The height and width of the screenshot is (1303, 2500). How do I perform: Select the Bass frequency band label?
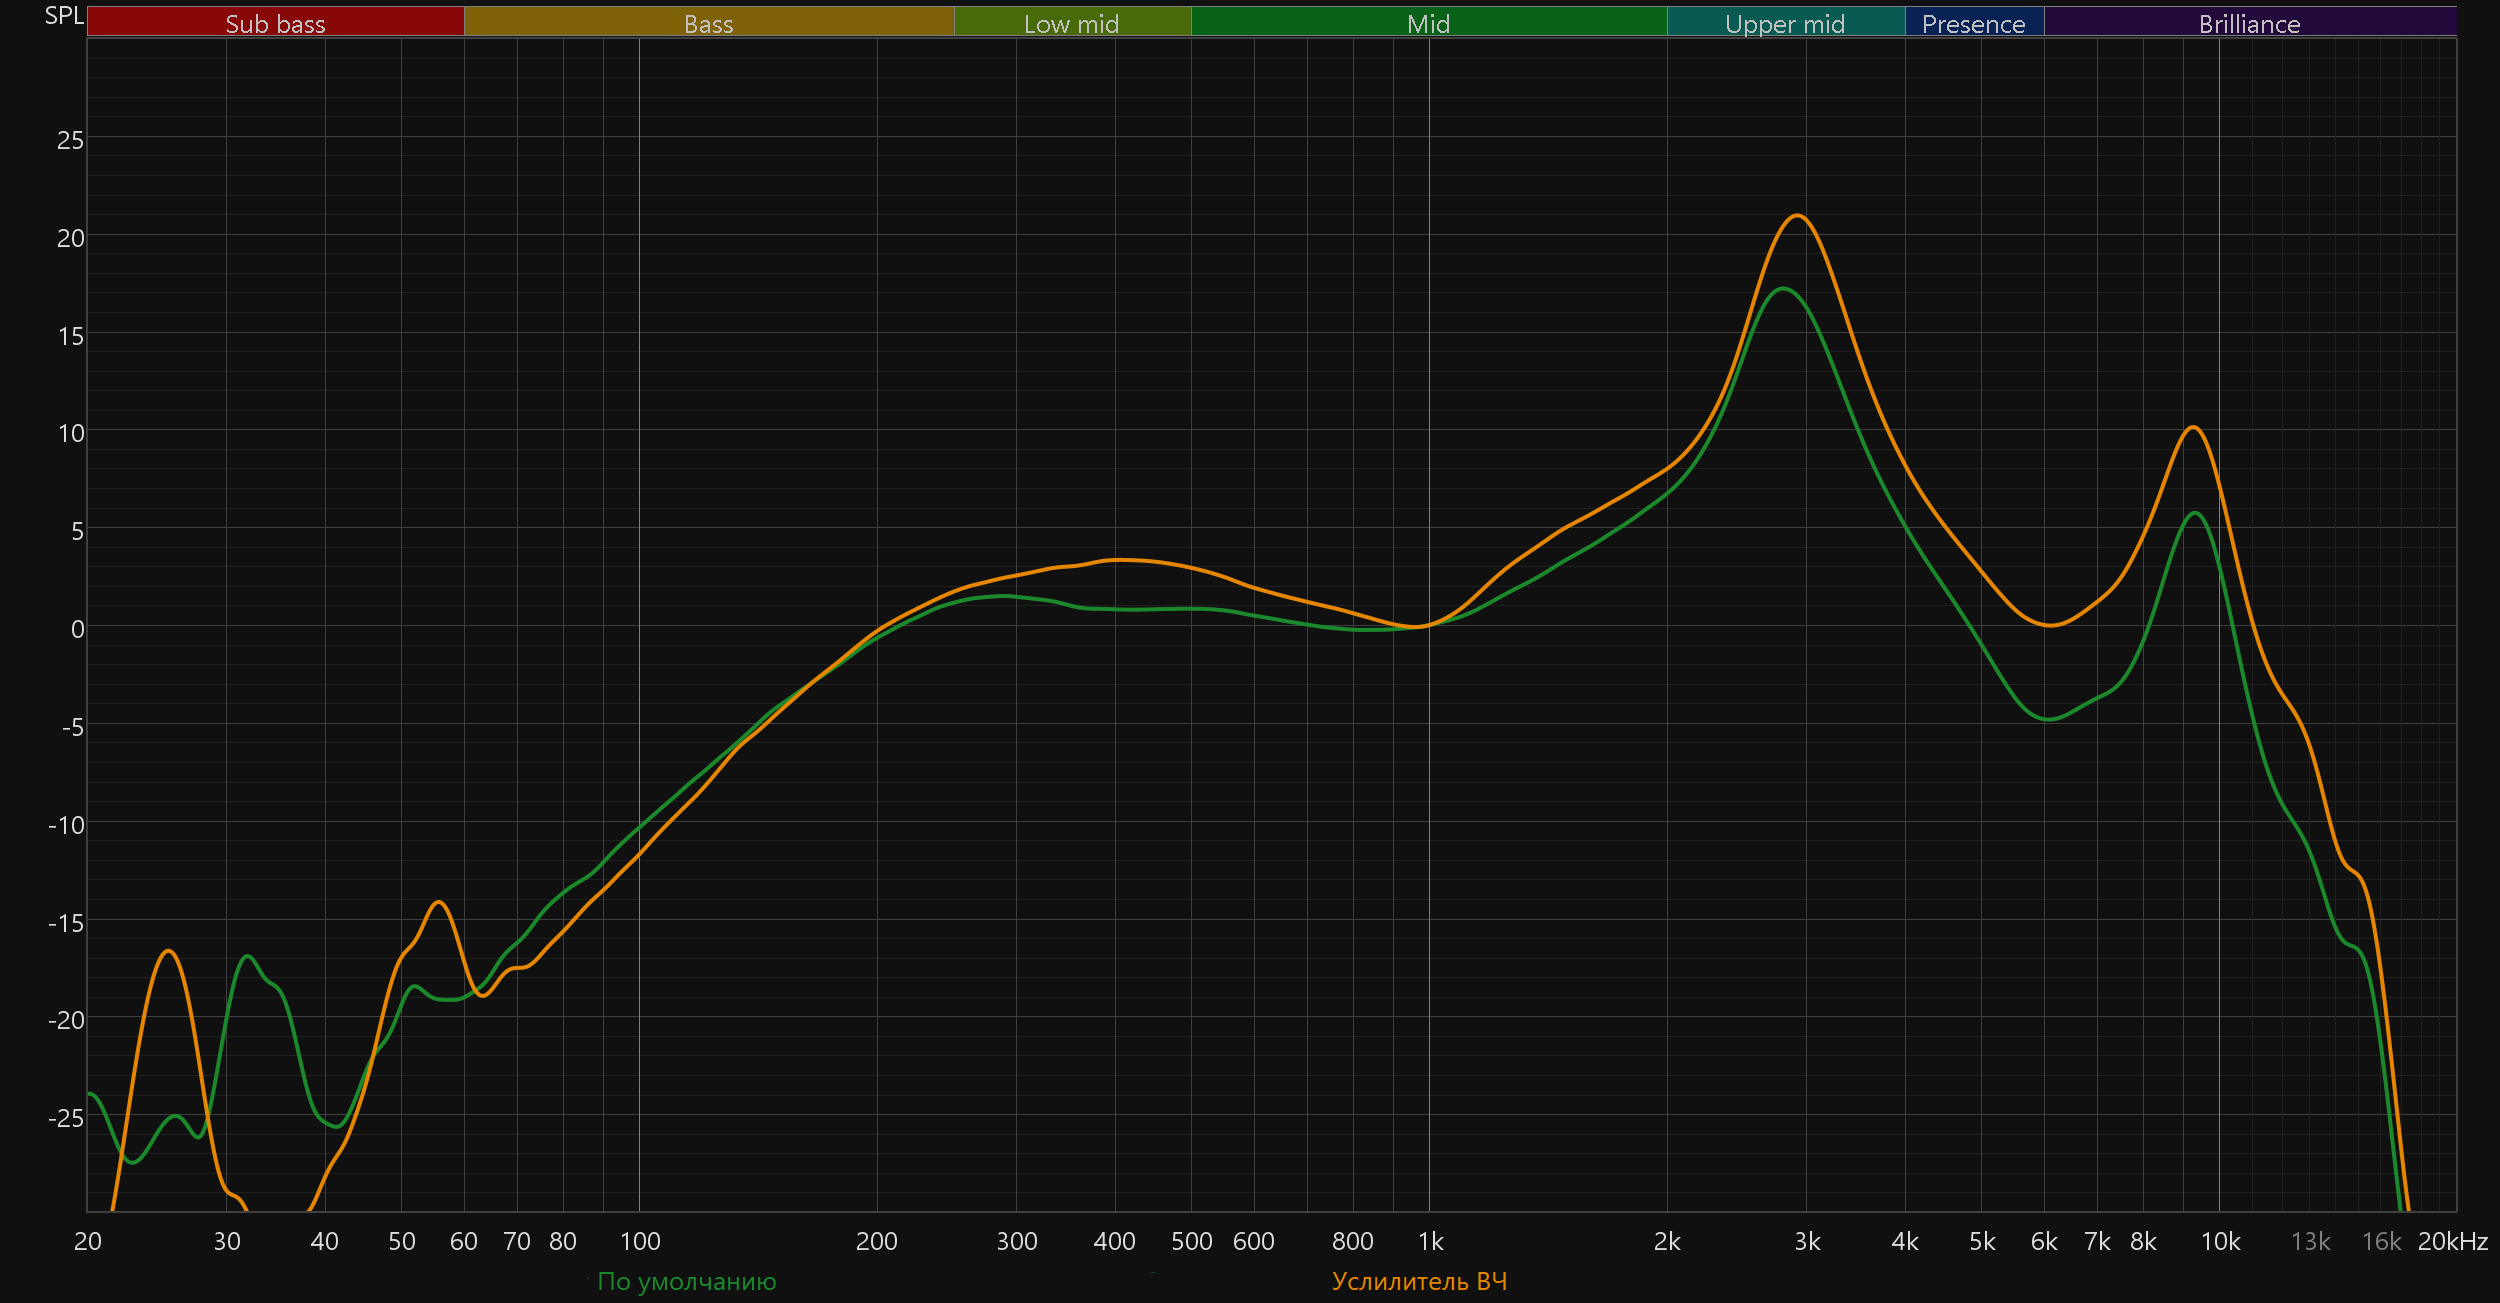click(x=708, y=23)
